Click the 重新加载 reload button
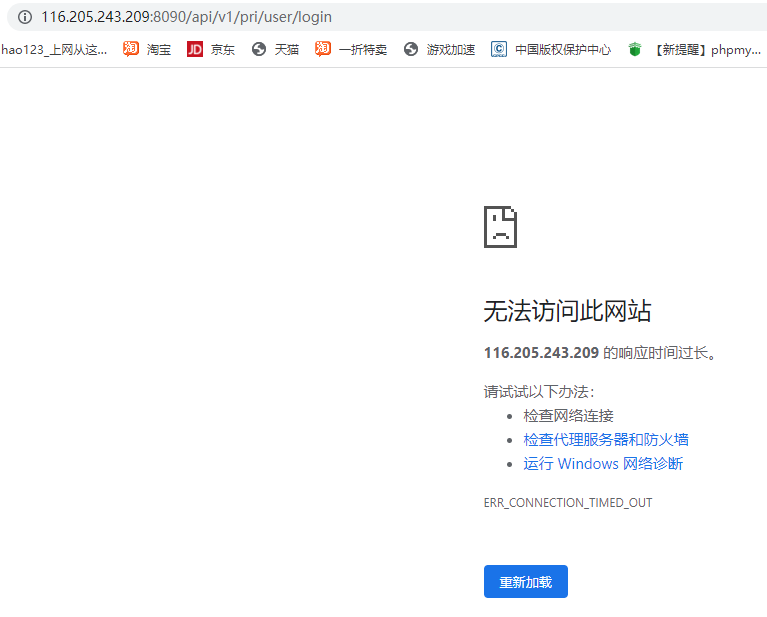This screenshot has width=767, height=617. 526,582
